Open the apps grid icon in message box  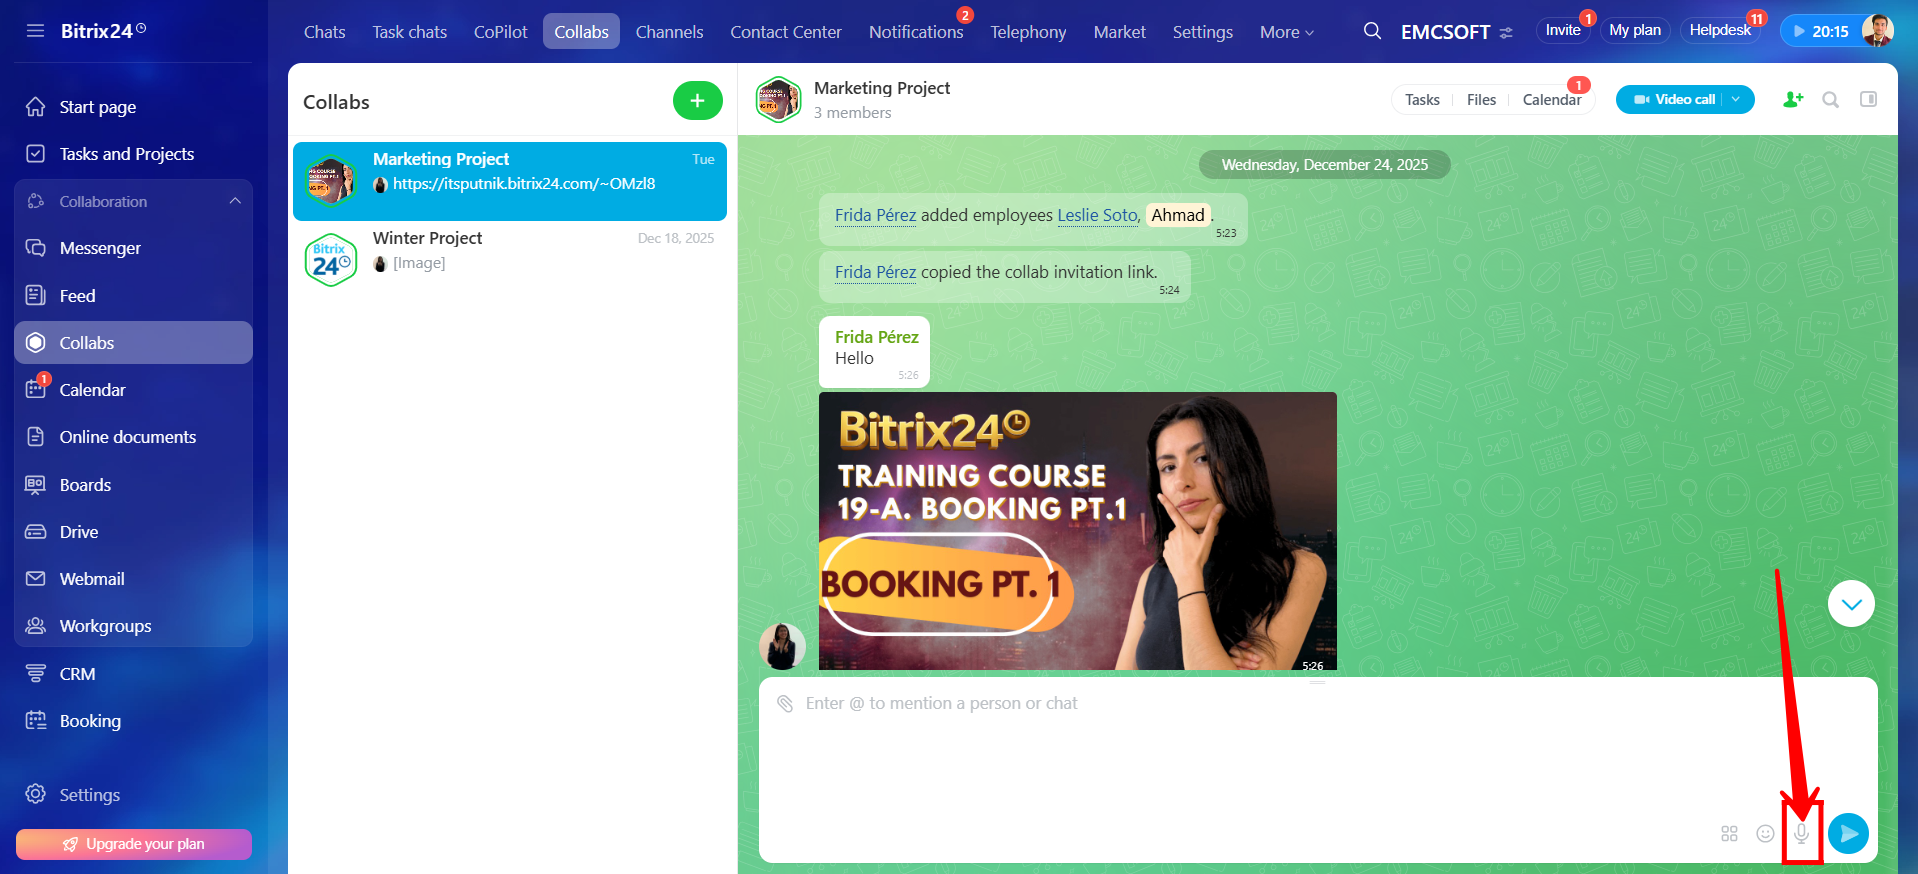[x=1729, y=834]
